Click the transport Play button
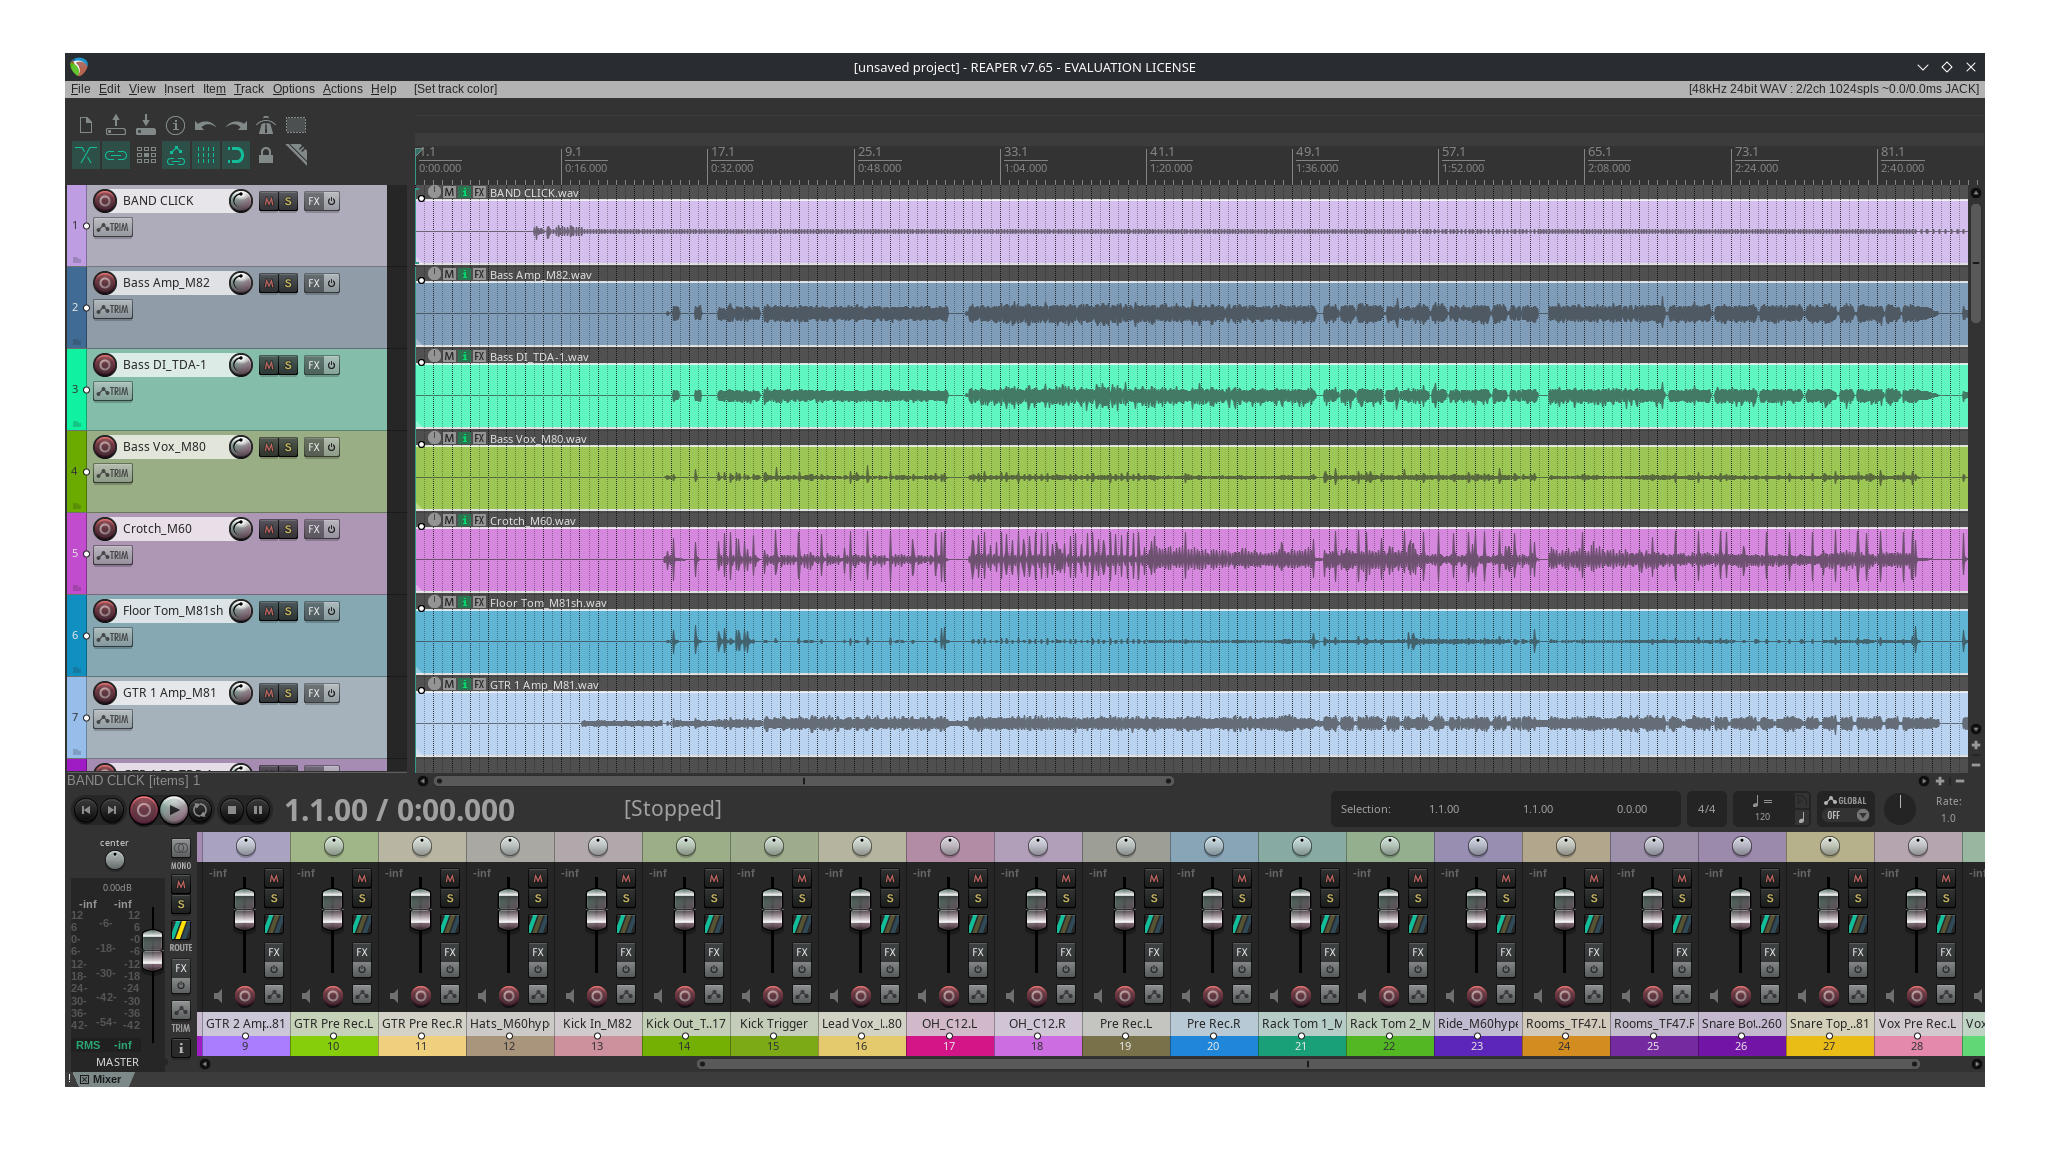Screen dimensions: 2050x1164 click(x=173, y=810)
